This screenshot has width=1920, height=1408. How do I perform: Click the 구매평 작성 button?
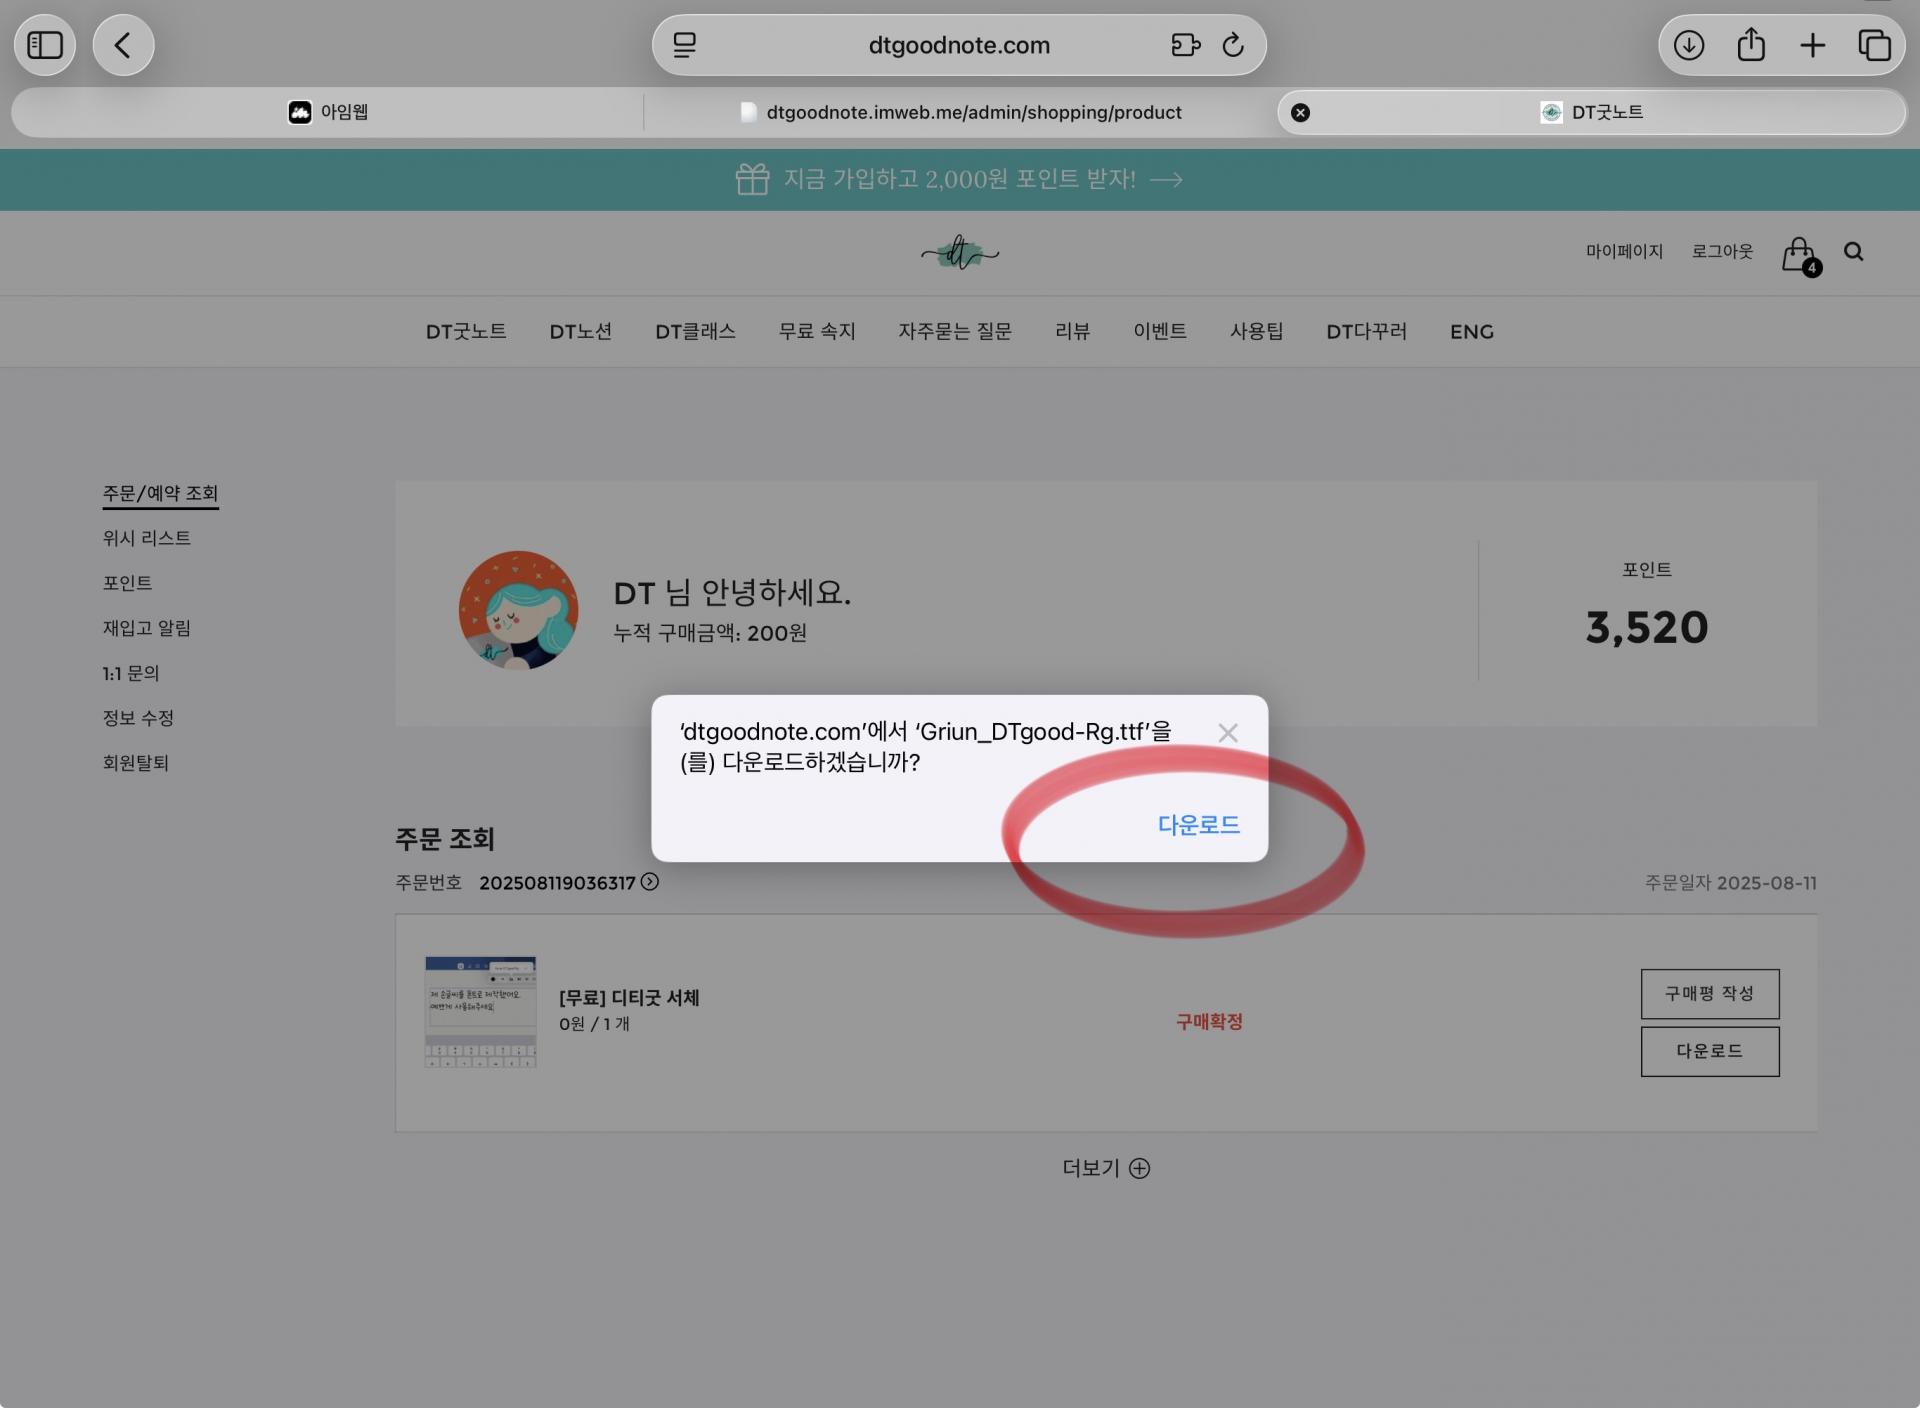click(1709, 993)
